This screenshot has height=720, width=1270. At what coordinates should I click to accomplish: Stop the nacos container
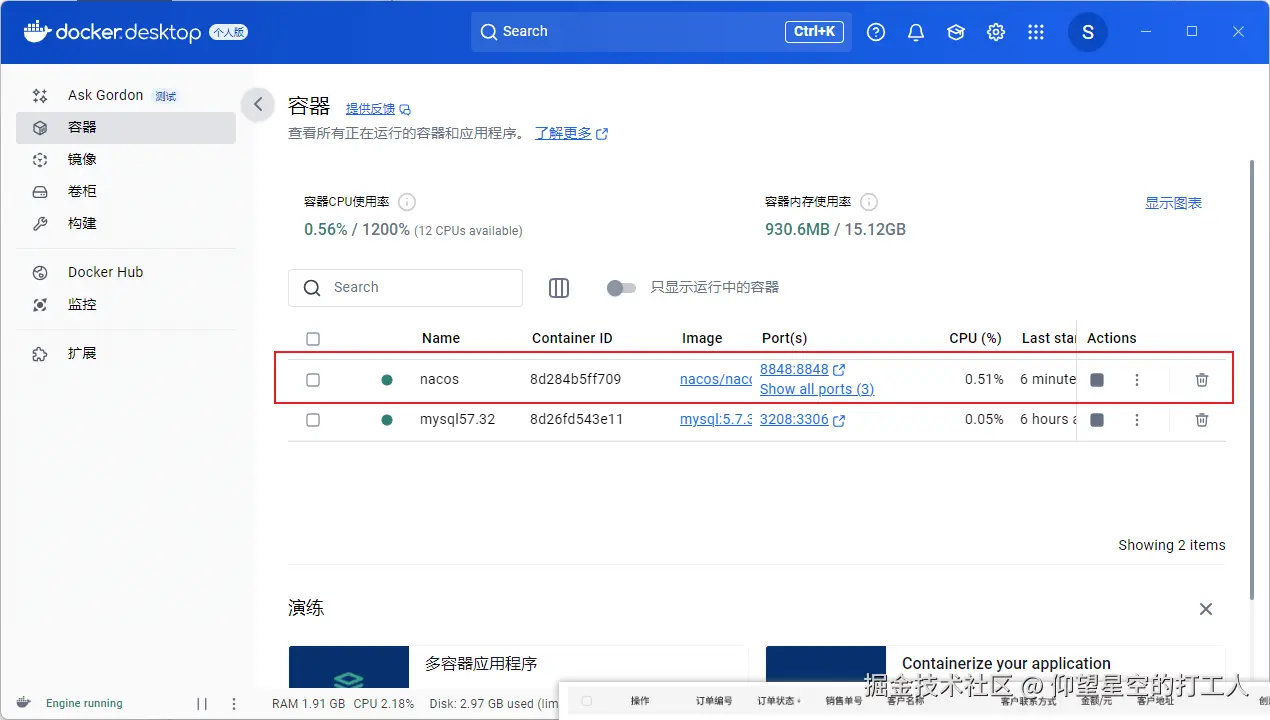(x=1097, y=380)
